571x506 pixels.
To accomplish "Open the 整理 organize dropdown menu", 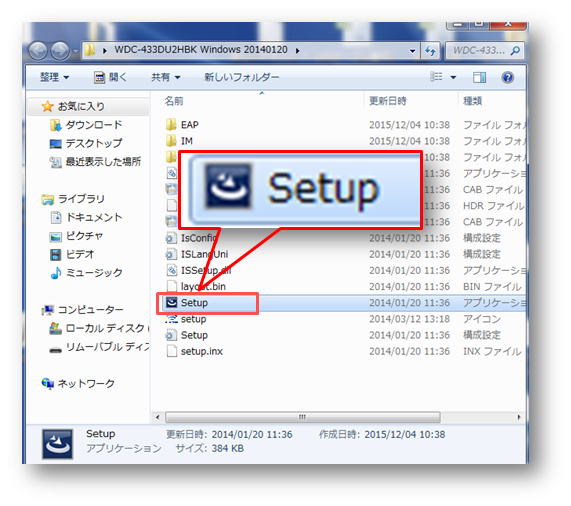I will (54, 77).
